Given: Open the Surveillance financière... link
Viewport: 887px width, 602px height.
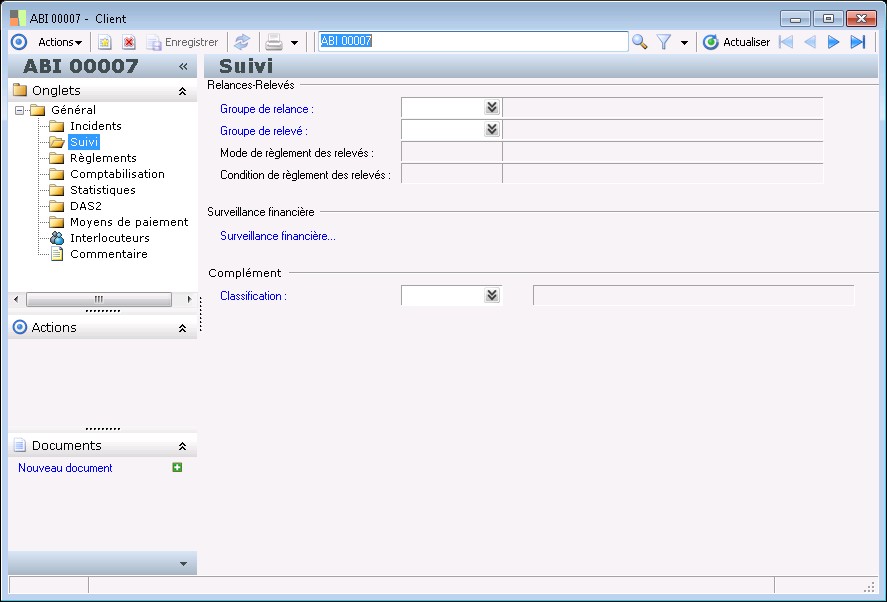Looking at the screenshot, I should tap(278, 236).
